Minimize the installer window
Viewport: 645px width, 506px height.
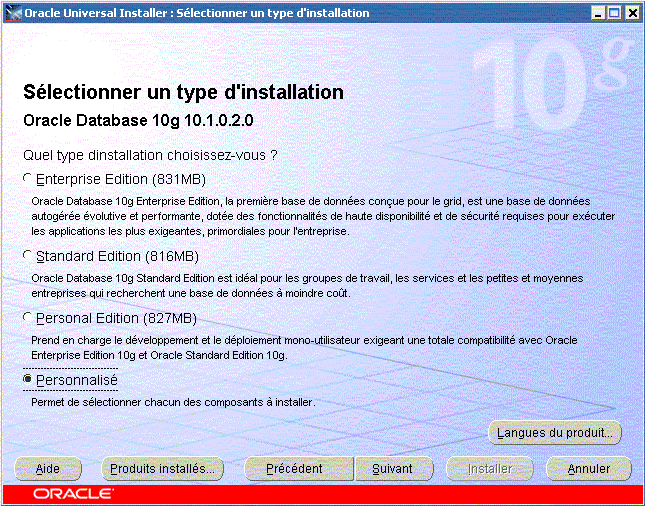pos(597,13)
